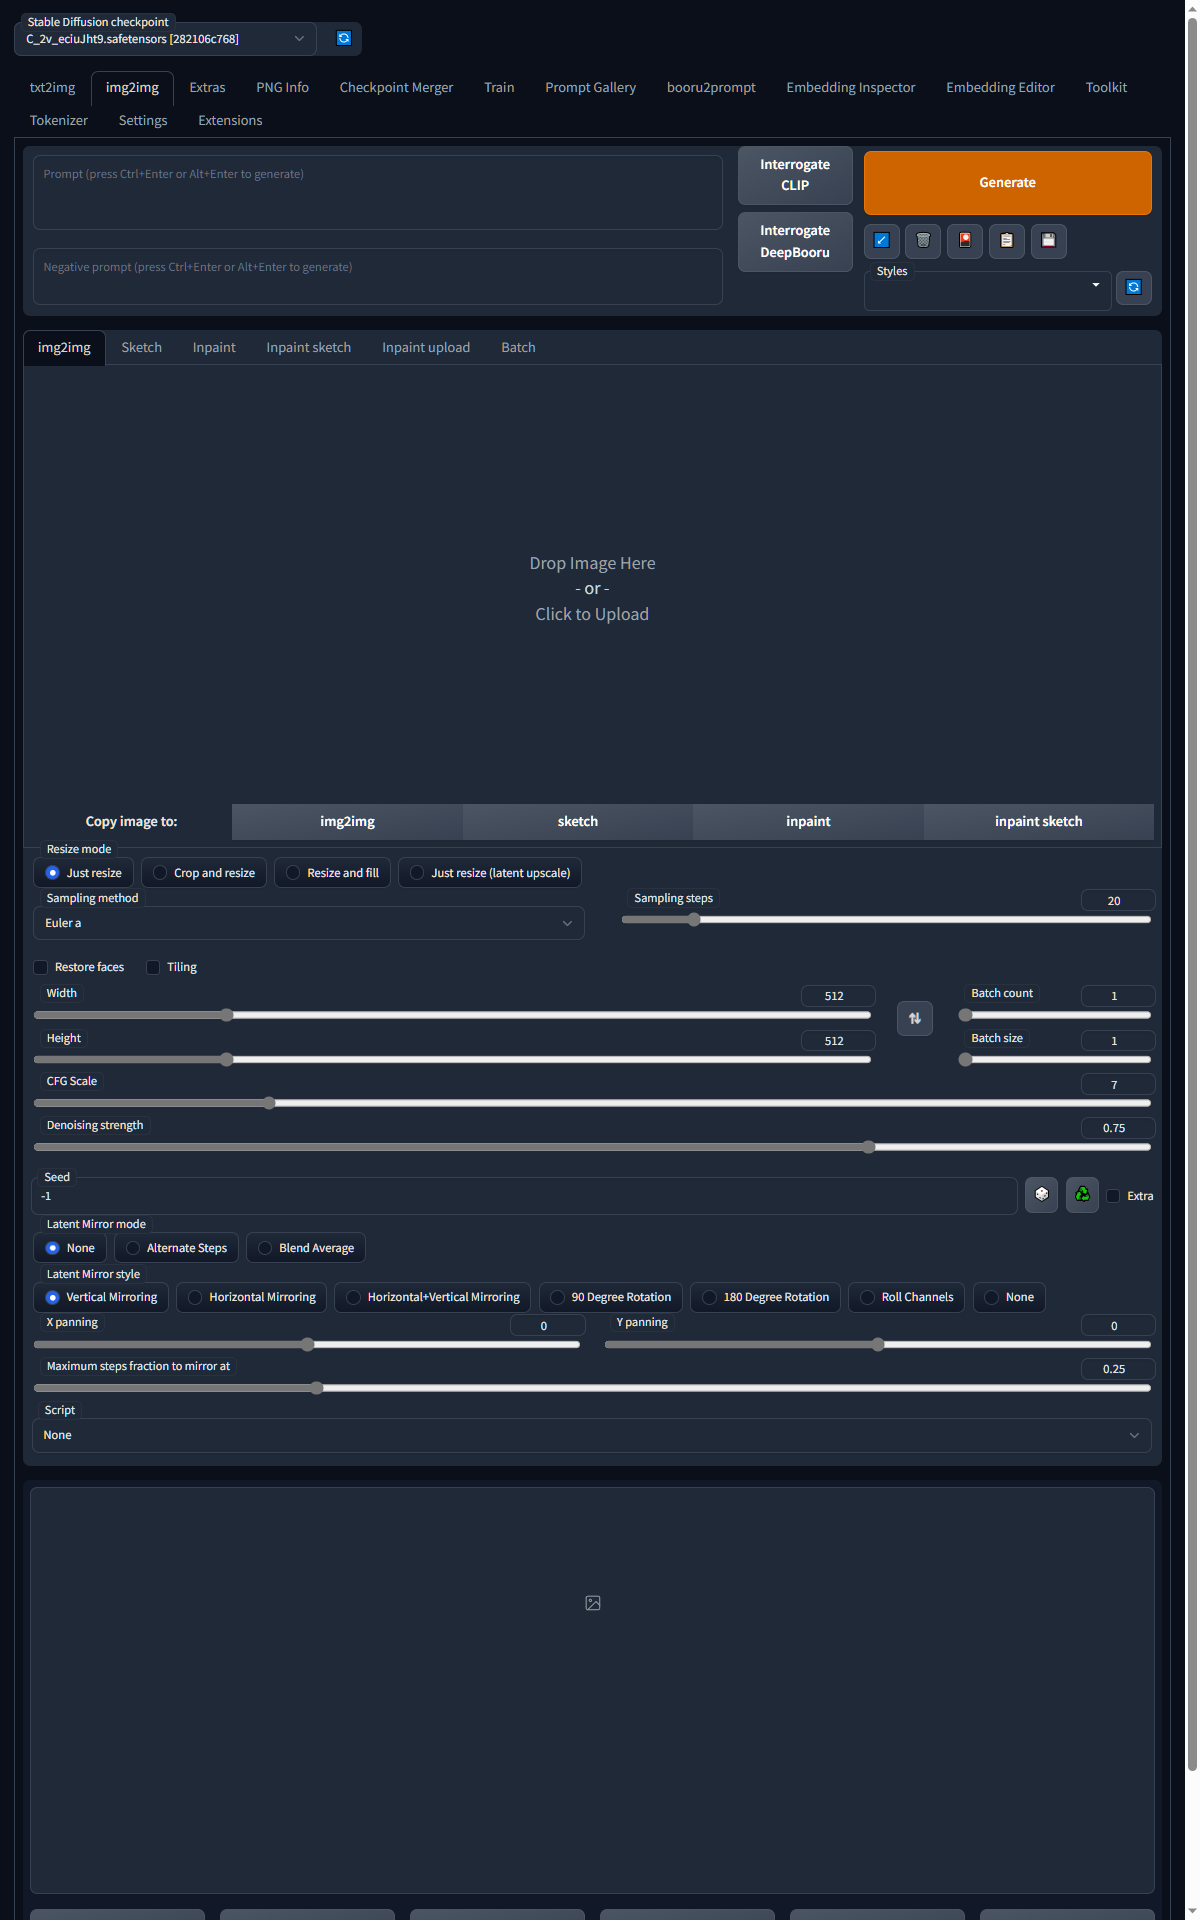Click the Negative prompt field
This screenshot has width=1200, height=1920.
(378, 276)
